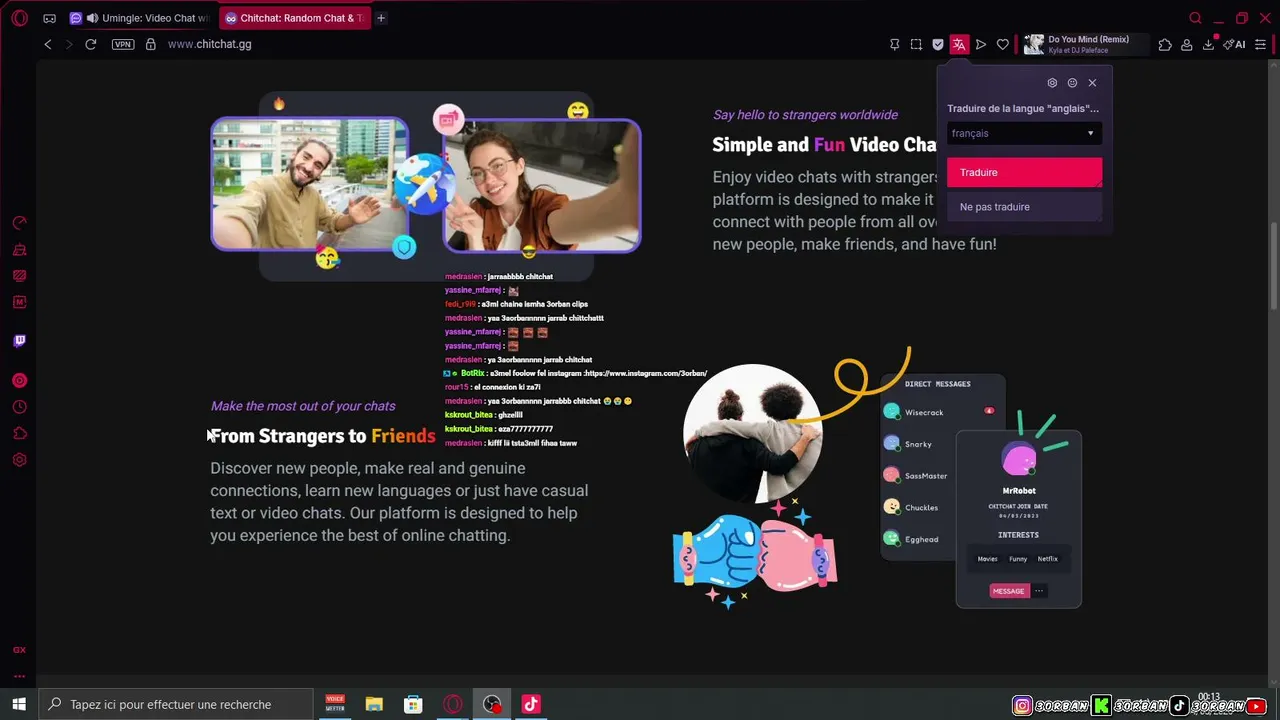1280x720 pixels.
Task: Open the profile account icon
Action: 1187,44
